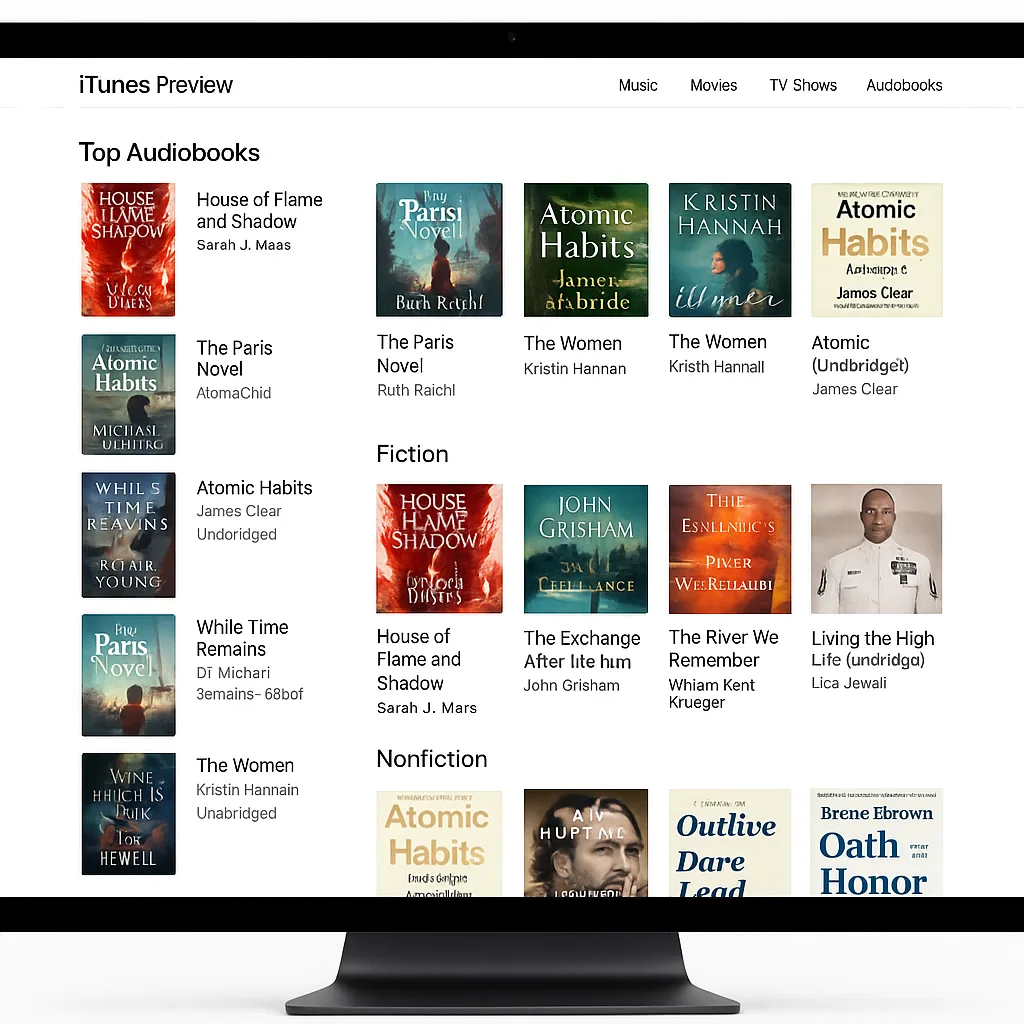1024x1024 pixels.
Task: Click the Fiction section heading
Action: pyautogui.click(x=412, y=454)
